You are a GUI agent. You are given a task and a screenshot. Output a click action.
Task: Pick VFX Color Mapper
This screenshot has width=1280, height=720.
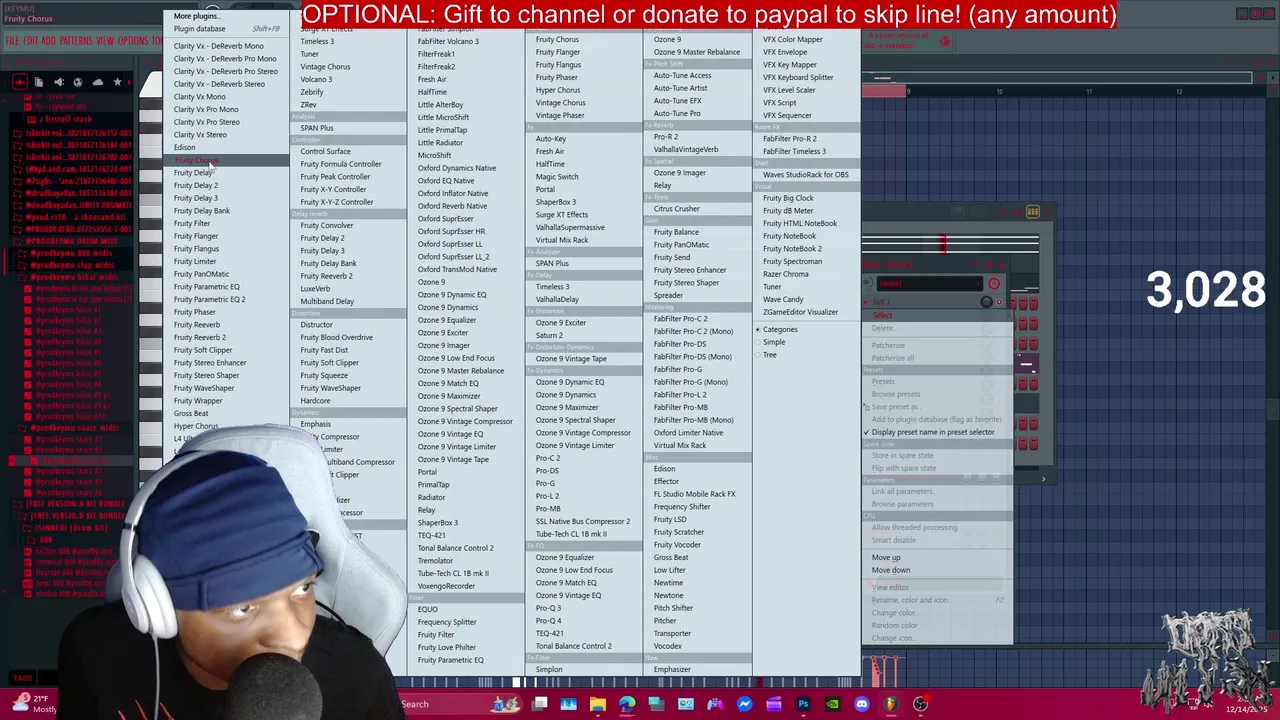click(x=793, y=40)
